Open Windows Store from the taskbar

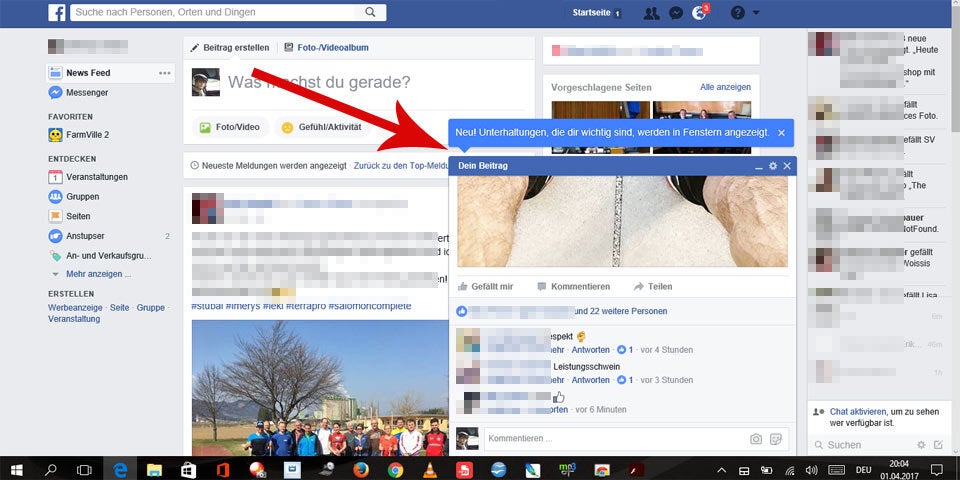(x=189, y=470)
